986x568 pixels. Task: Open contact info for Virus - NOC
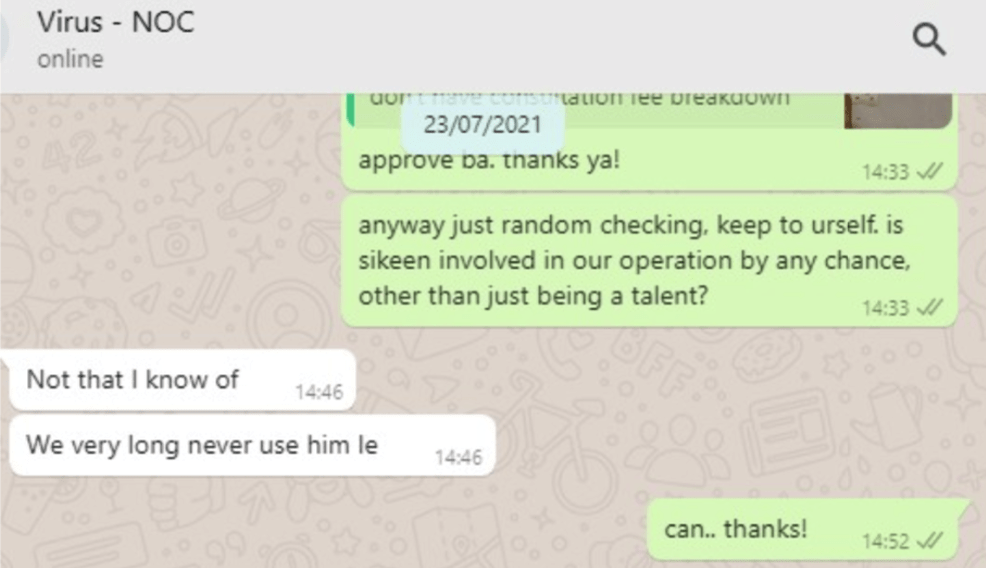pos(116,22)
